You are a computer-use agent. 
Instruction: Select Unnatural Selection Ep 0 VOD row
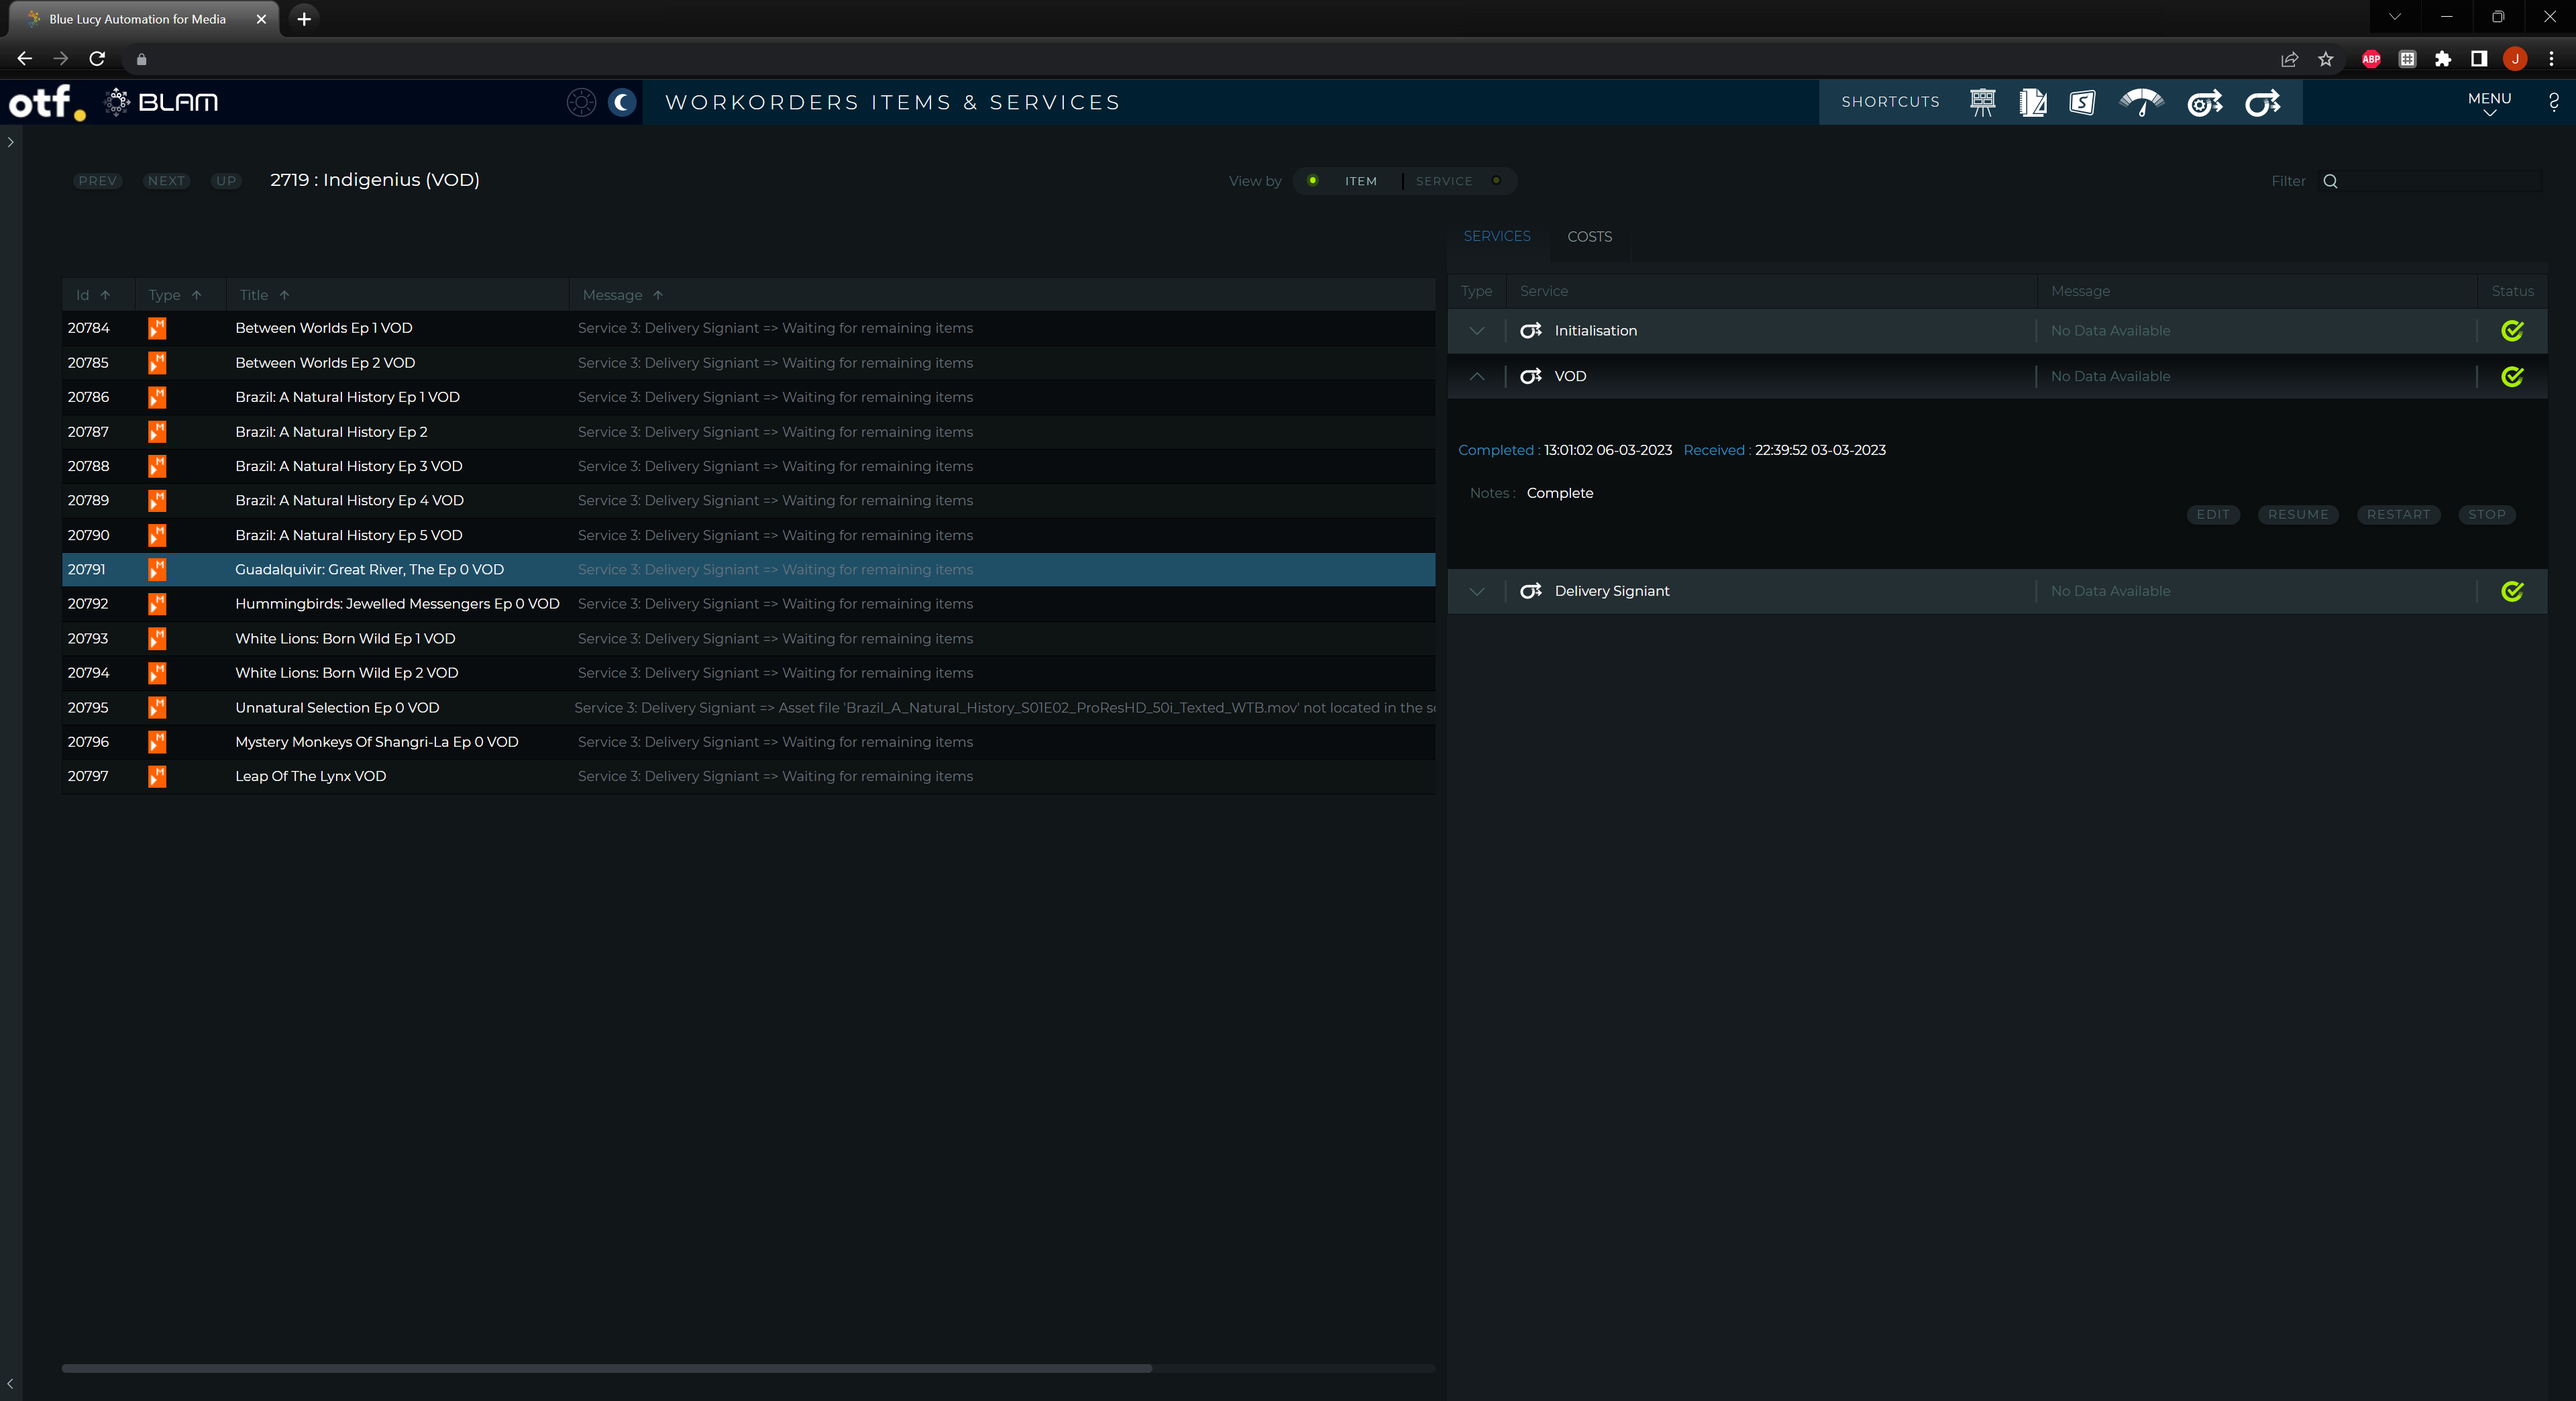coord(337,707)
